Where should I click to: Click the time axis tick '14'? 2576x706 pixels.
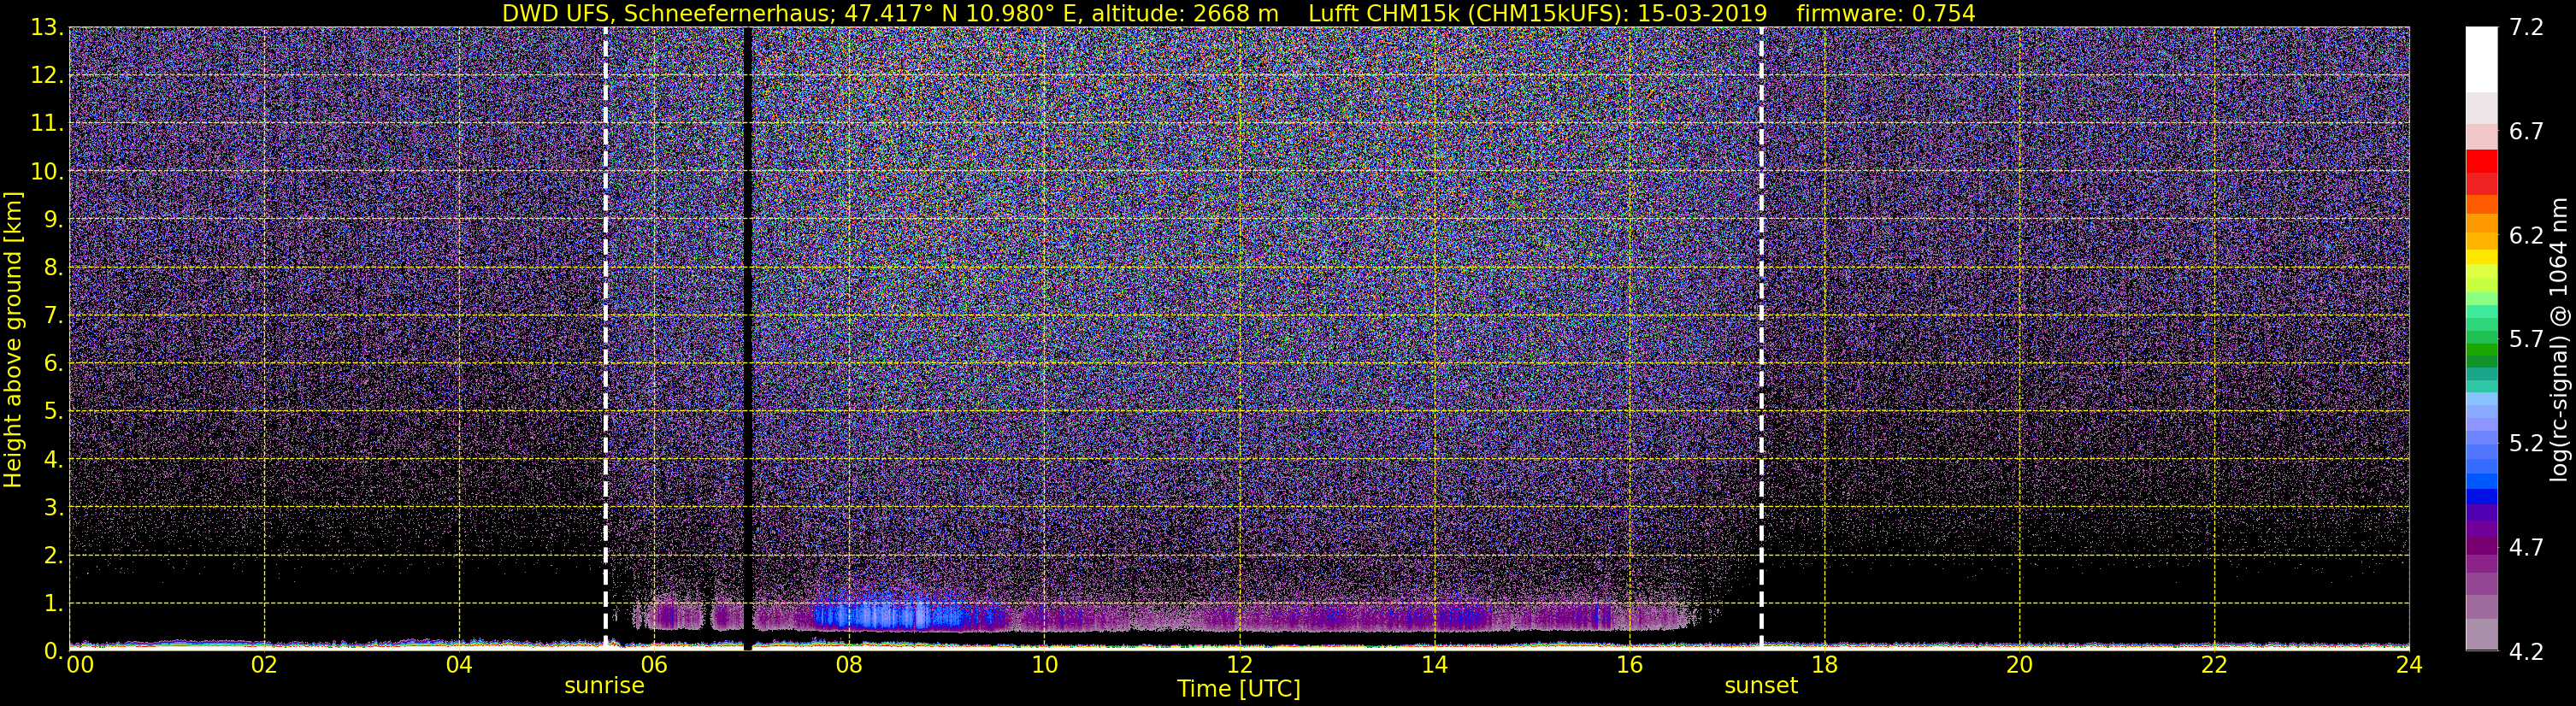(x=1434, y=665)
